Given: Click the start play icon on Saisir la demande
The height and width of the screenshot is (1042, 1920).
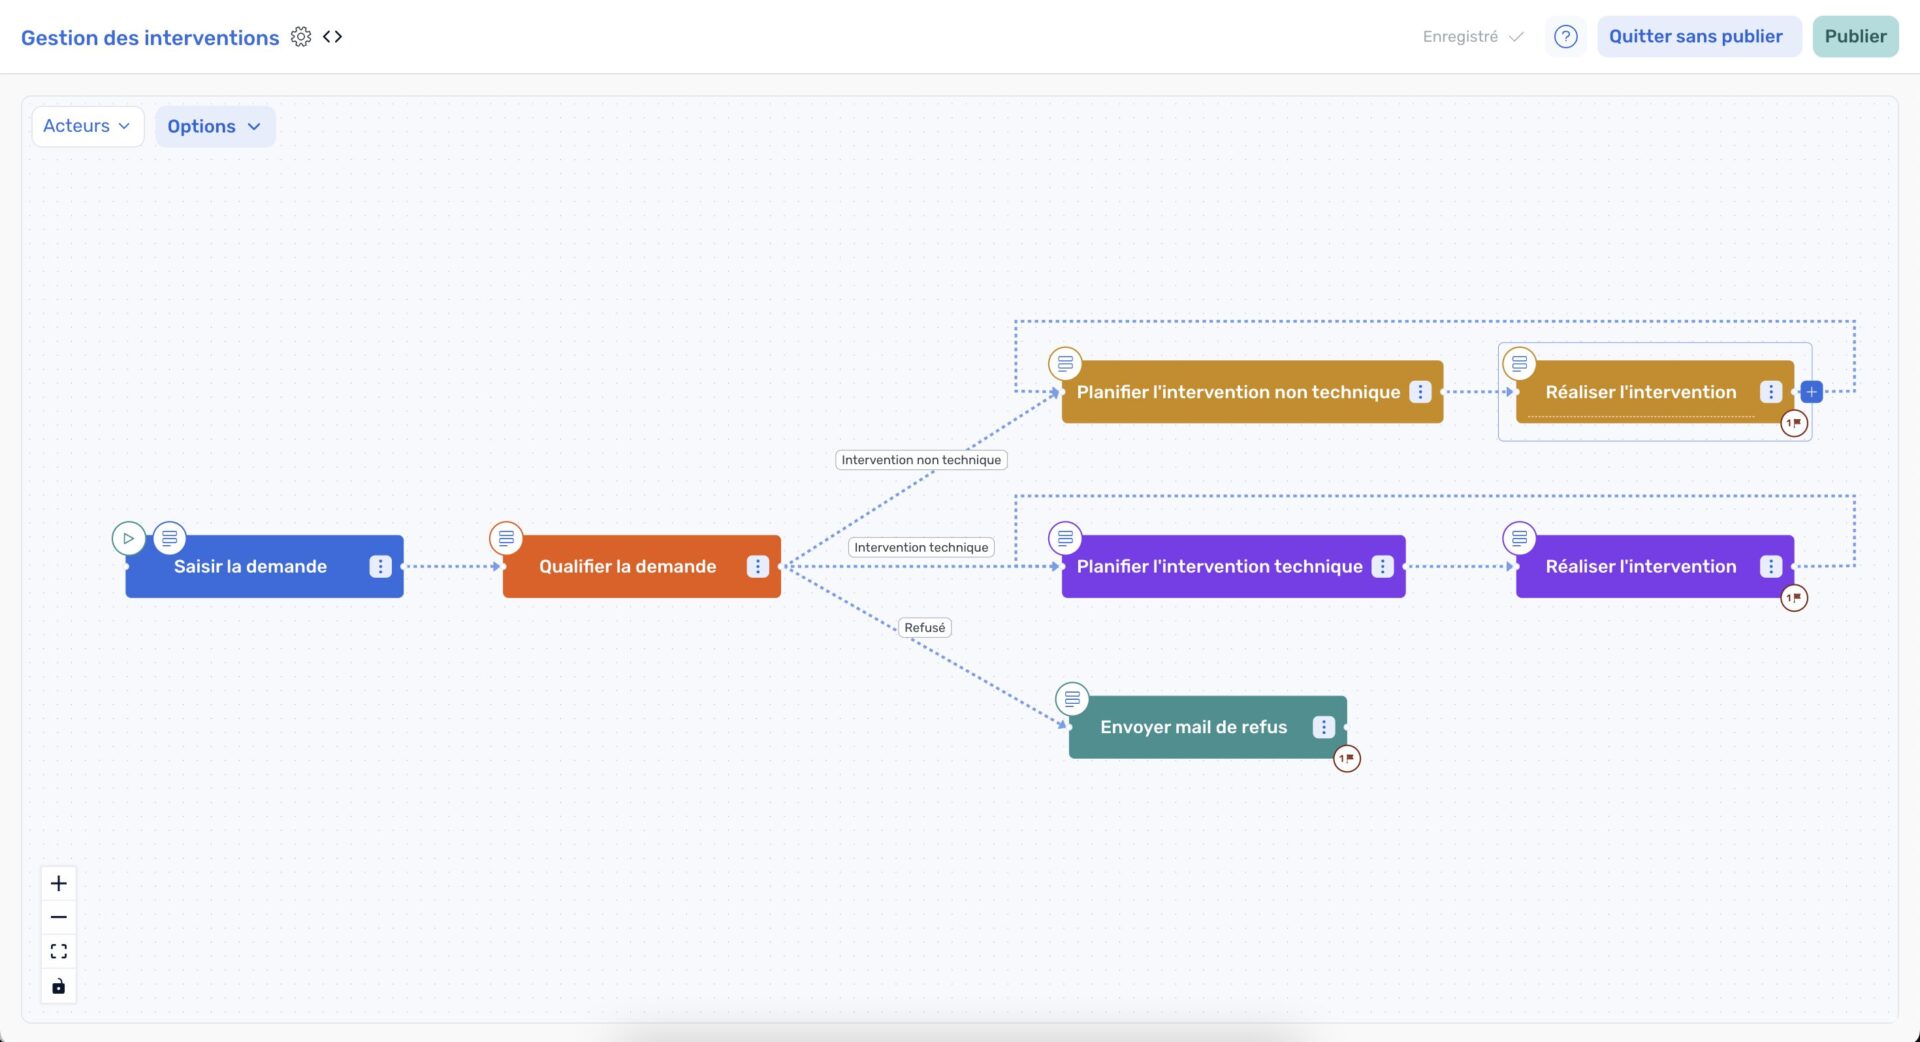Looking at the screenshot, I should [x=128, y=538].
